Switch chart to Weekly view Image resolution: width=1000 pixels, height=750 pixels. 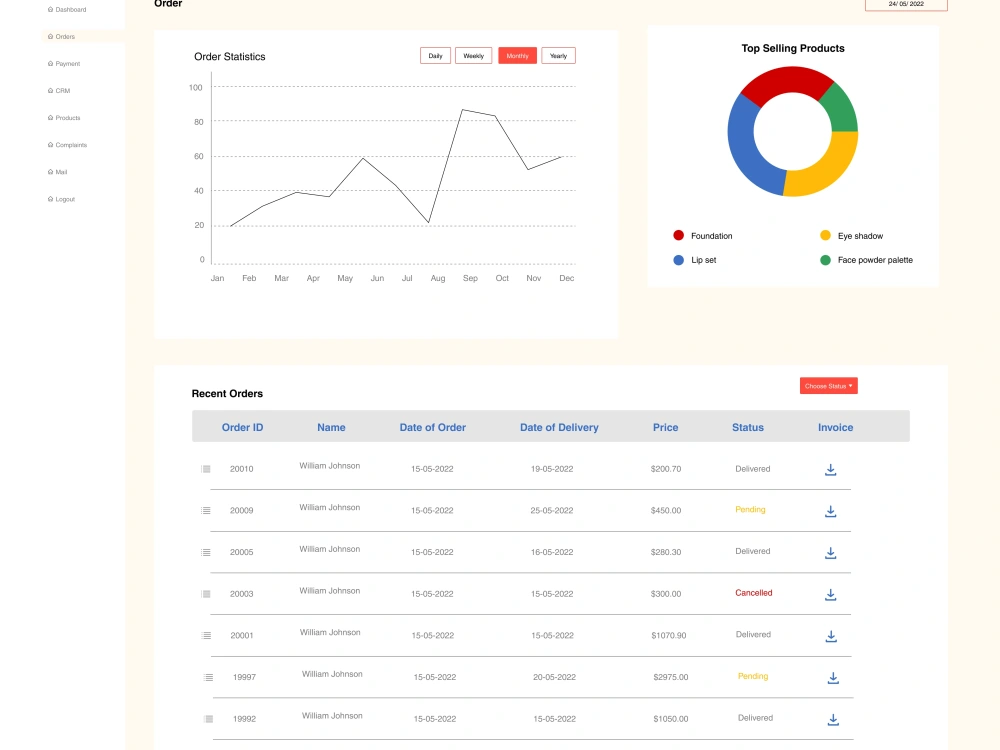[473, 56]
